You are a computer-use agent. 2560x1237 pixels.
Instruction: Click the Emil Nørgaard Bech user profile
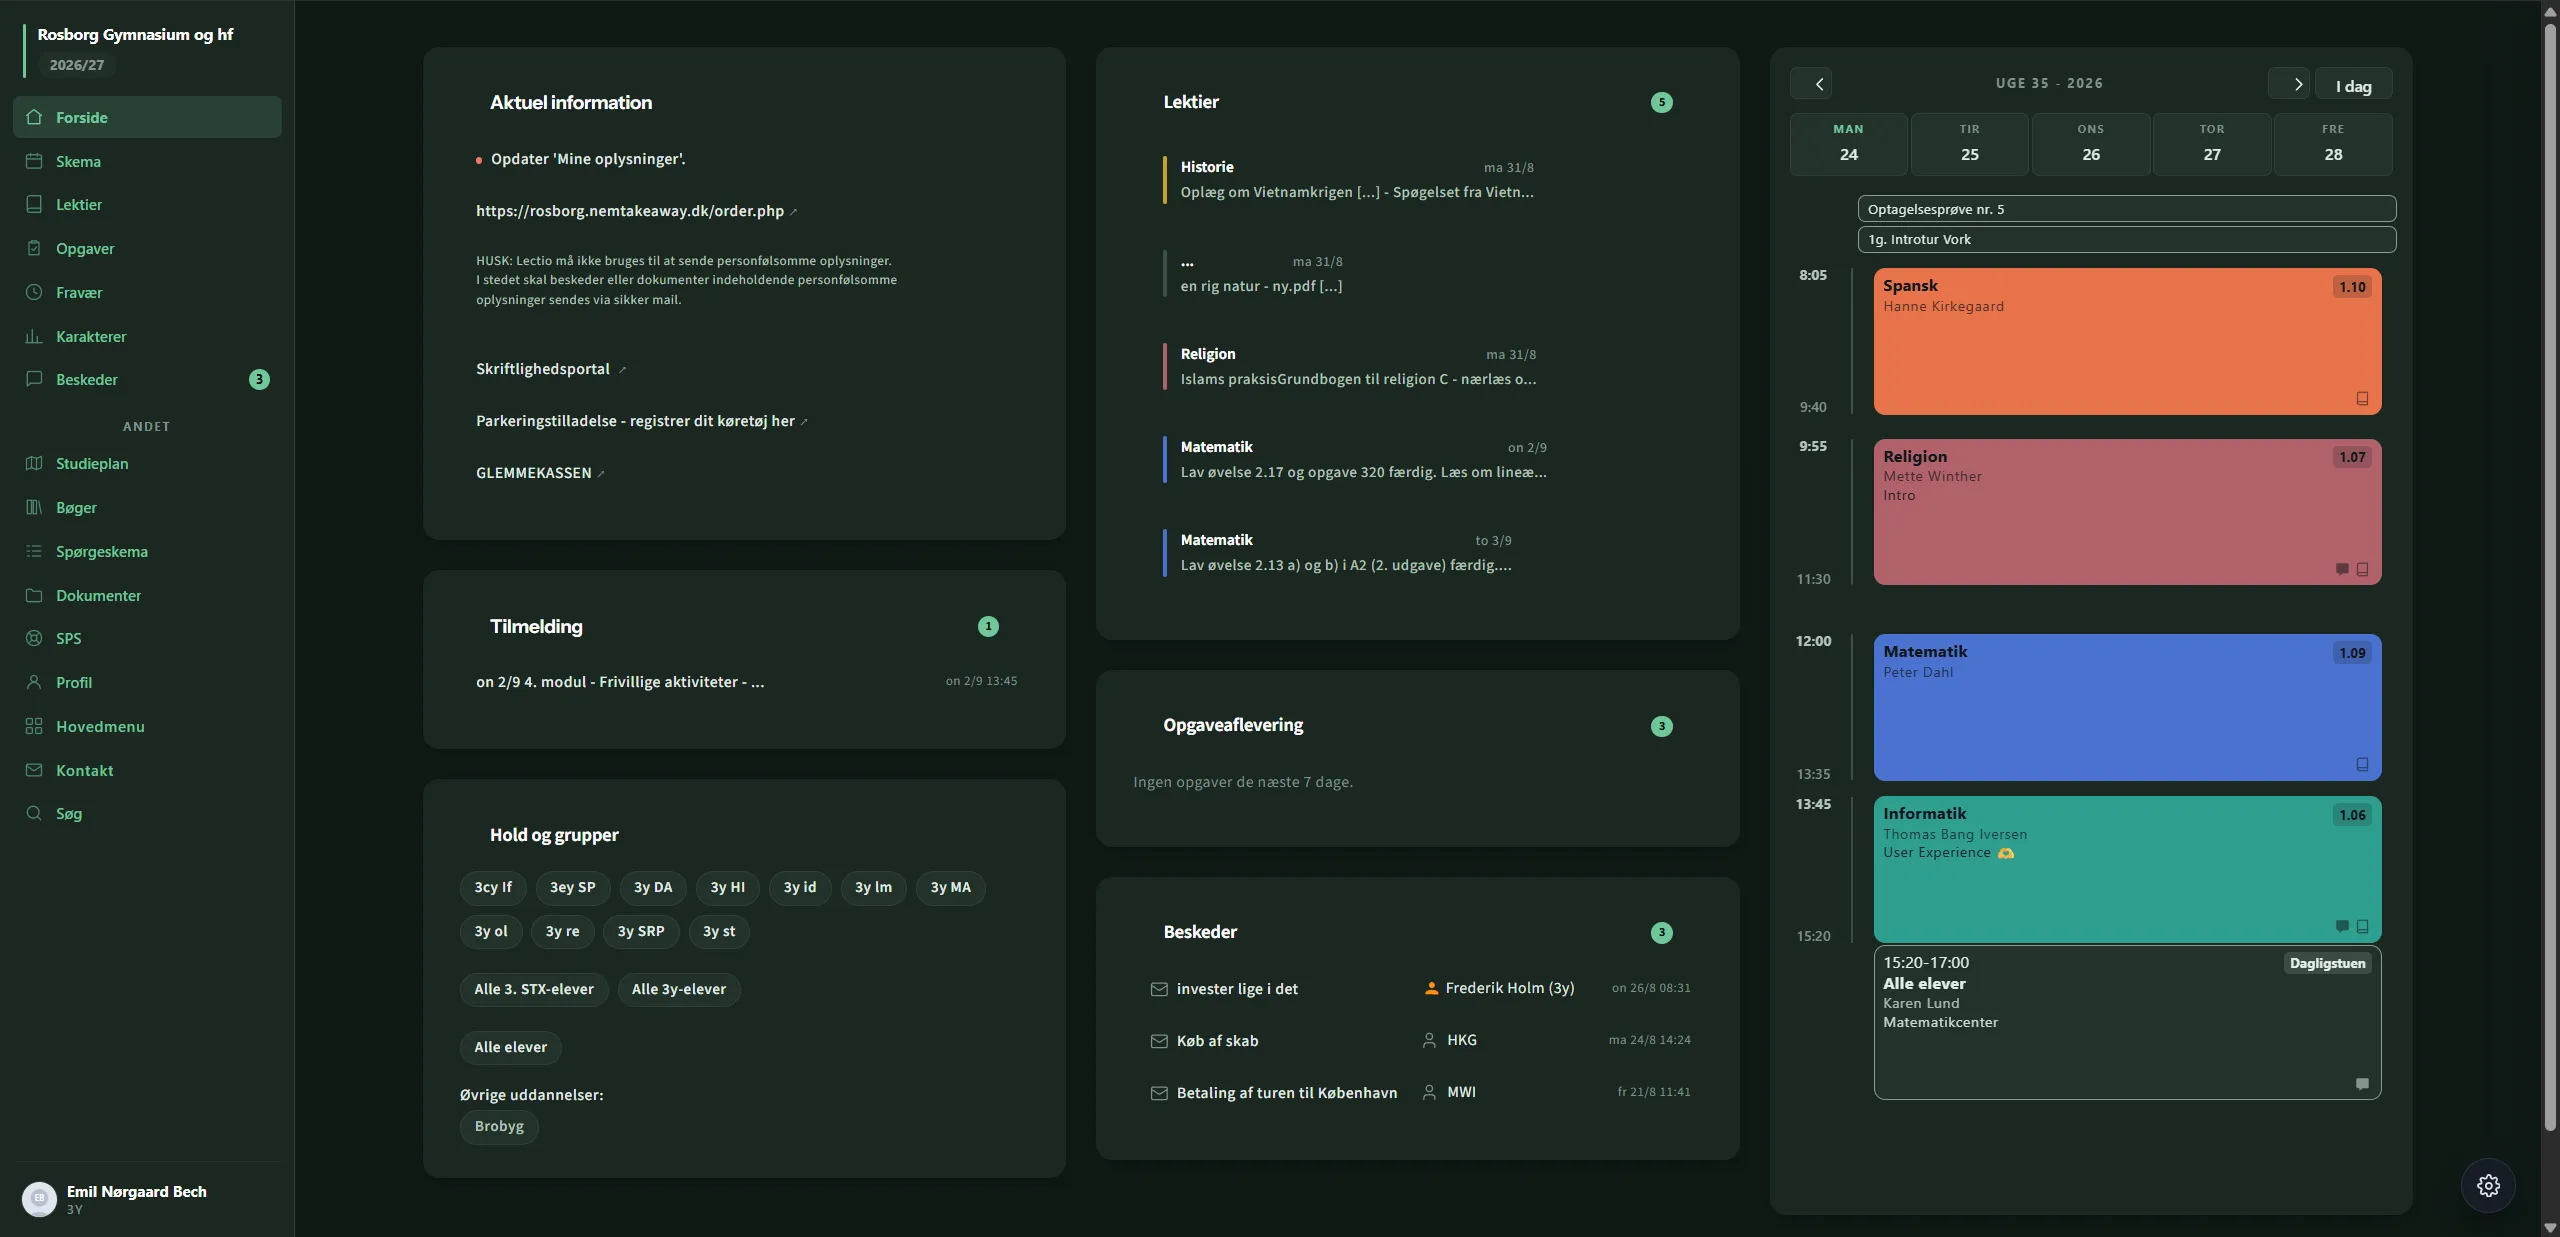(147, 1198)
